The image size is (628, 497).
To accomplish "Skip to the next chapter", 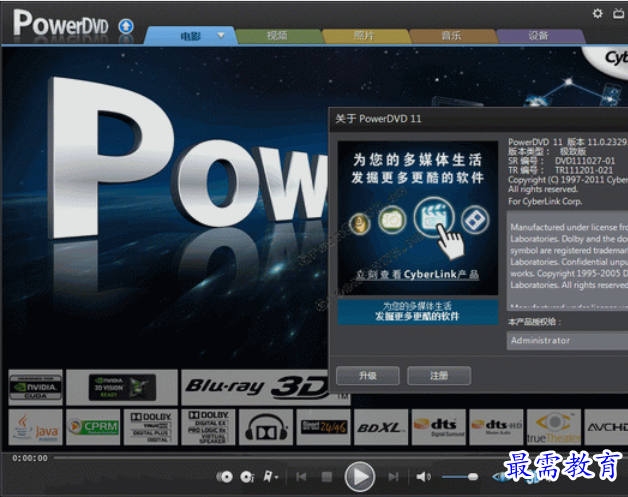I will pos(393,477).
